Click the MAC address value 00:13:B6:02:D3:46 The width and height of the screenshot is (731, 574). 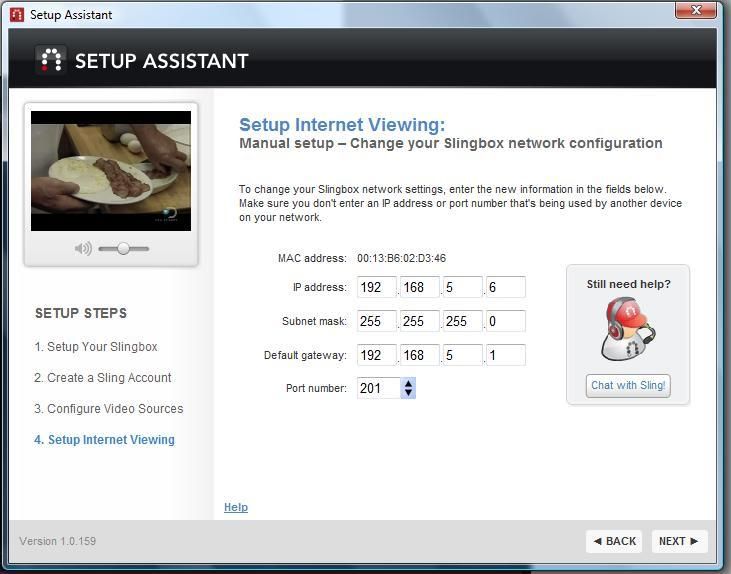click(x=401, y=258)
